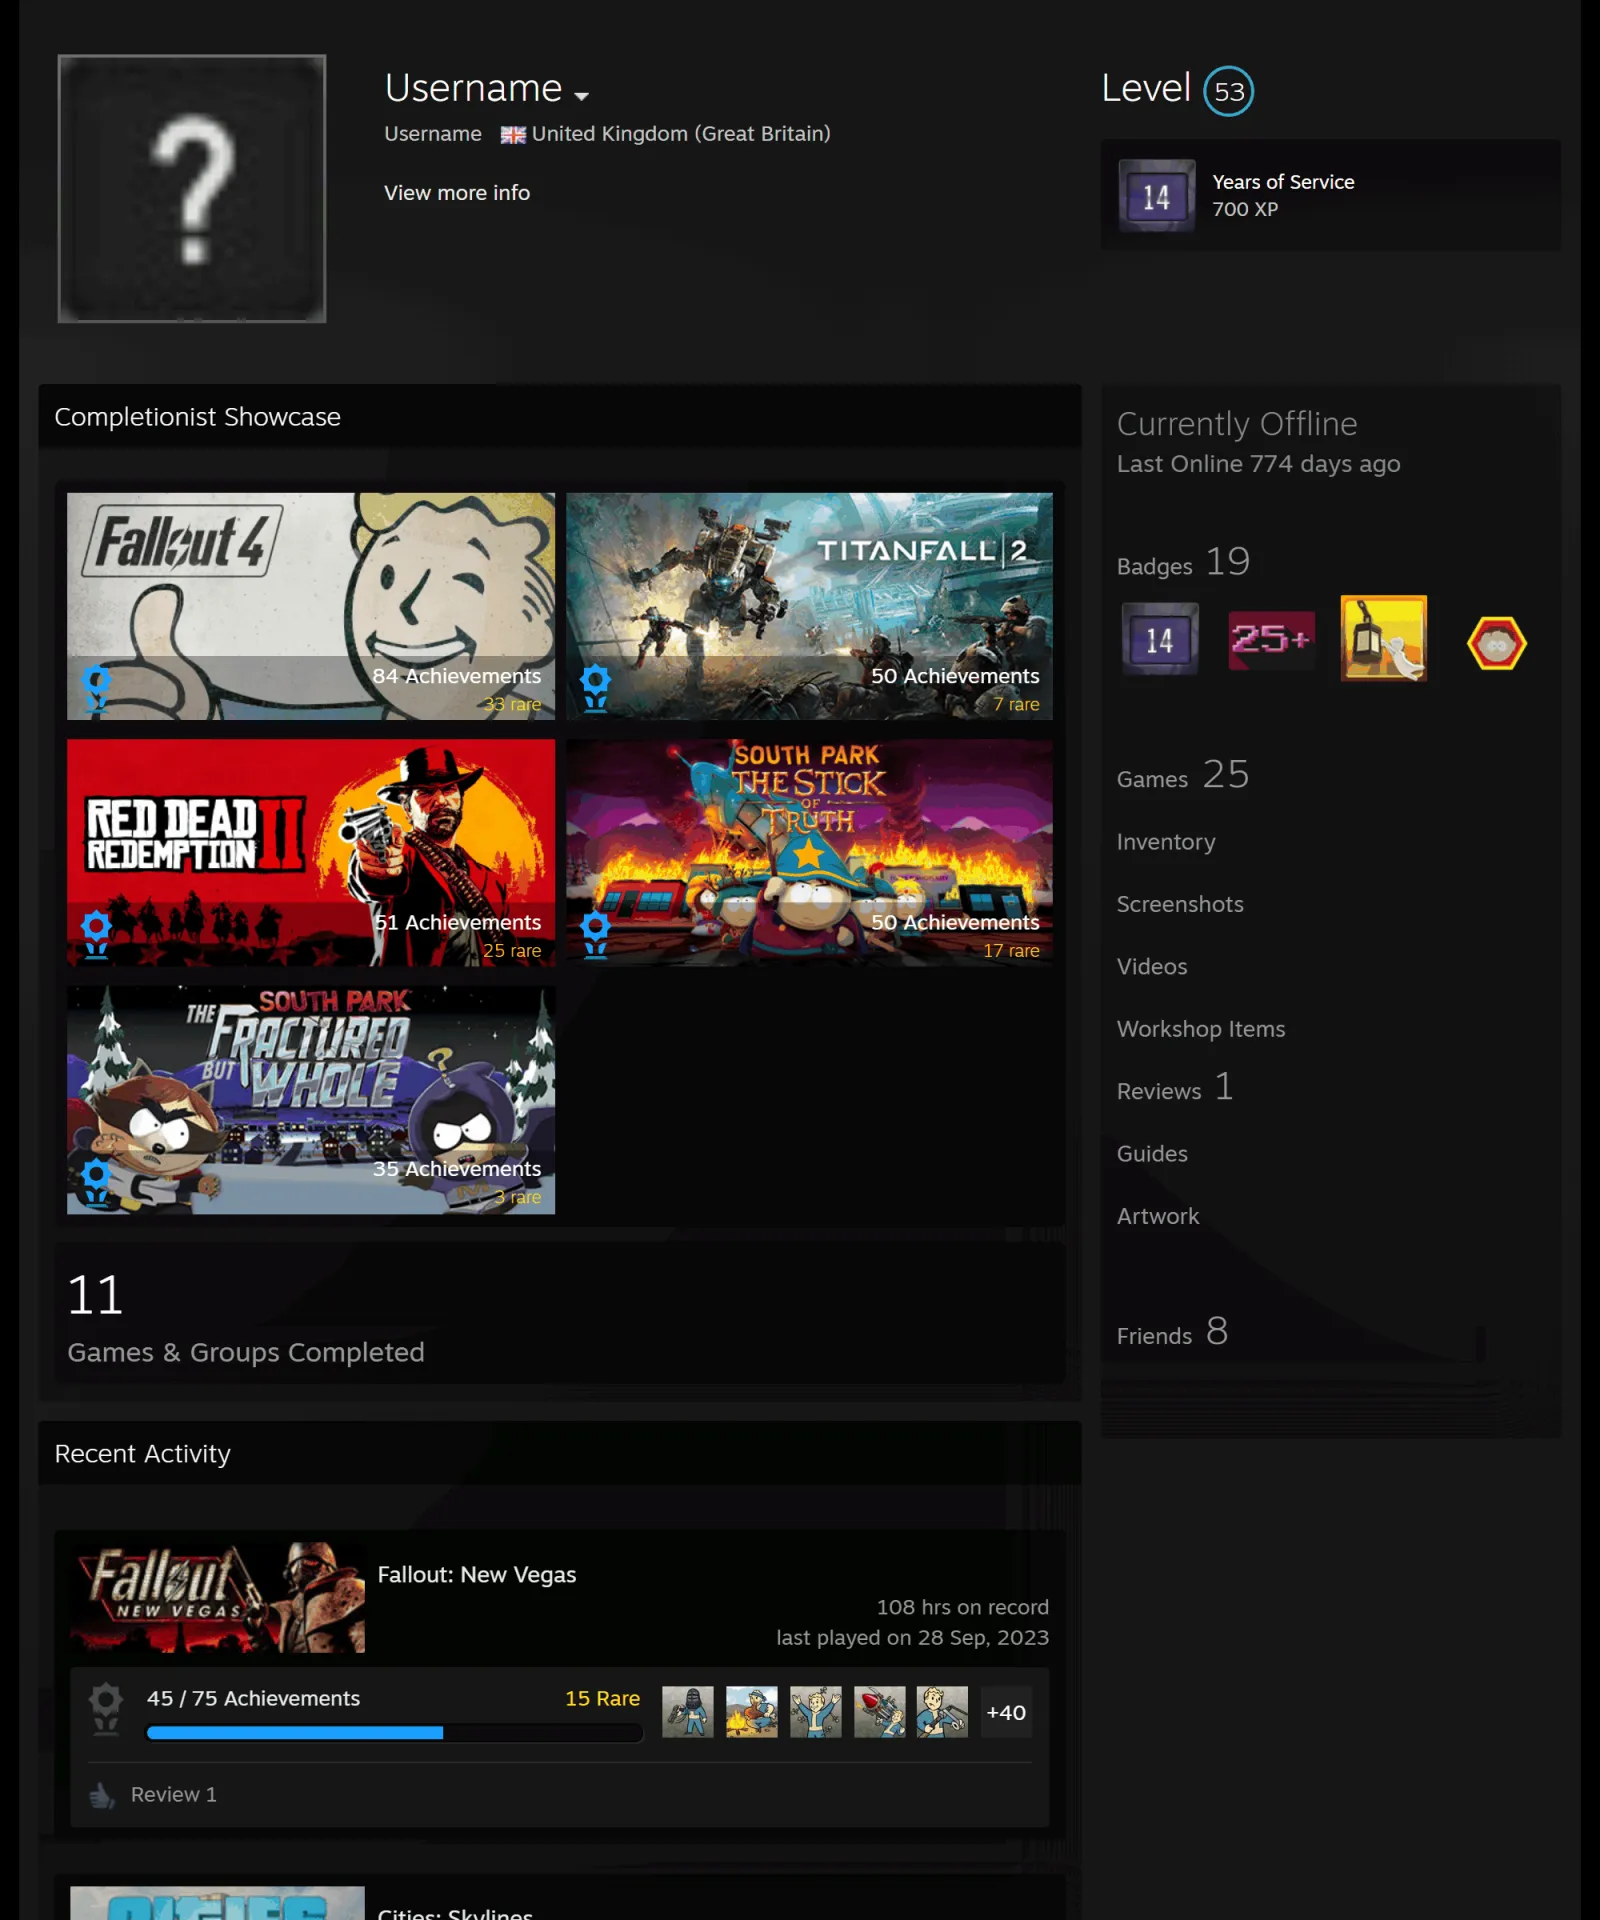The height and width of the screenshot is (1920, 1600).
Task: Open Titanfall 2 showcase tile
Action: (x=809, y=606)
